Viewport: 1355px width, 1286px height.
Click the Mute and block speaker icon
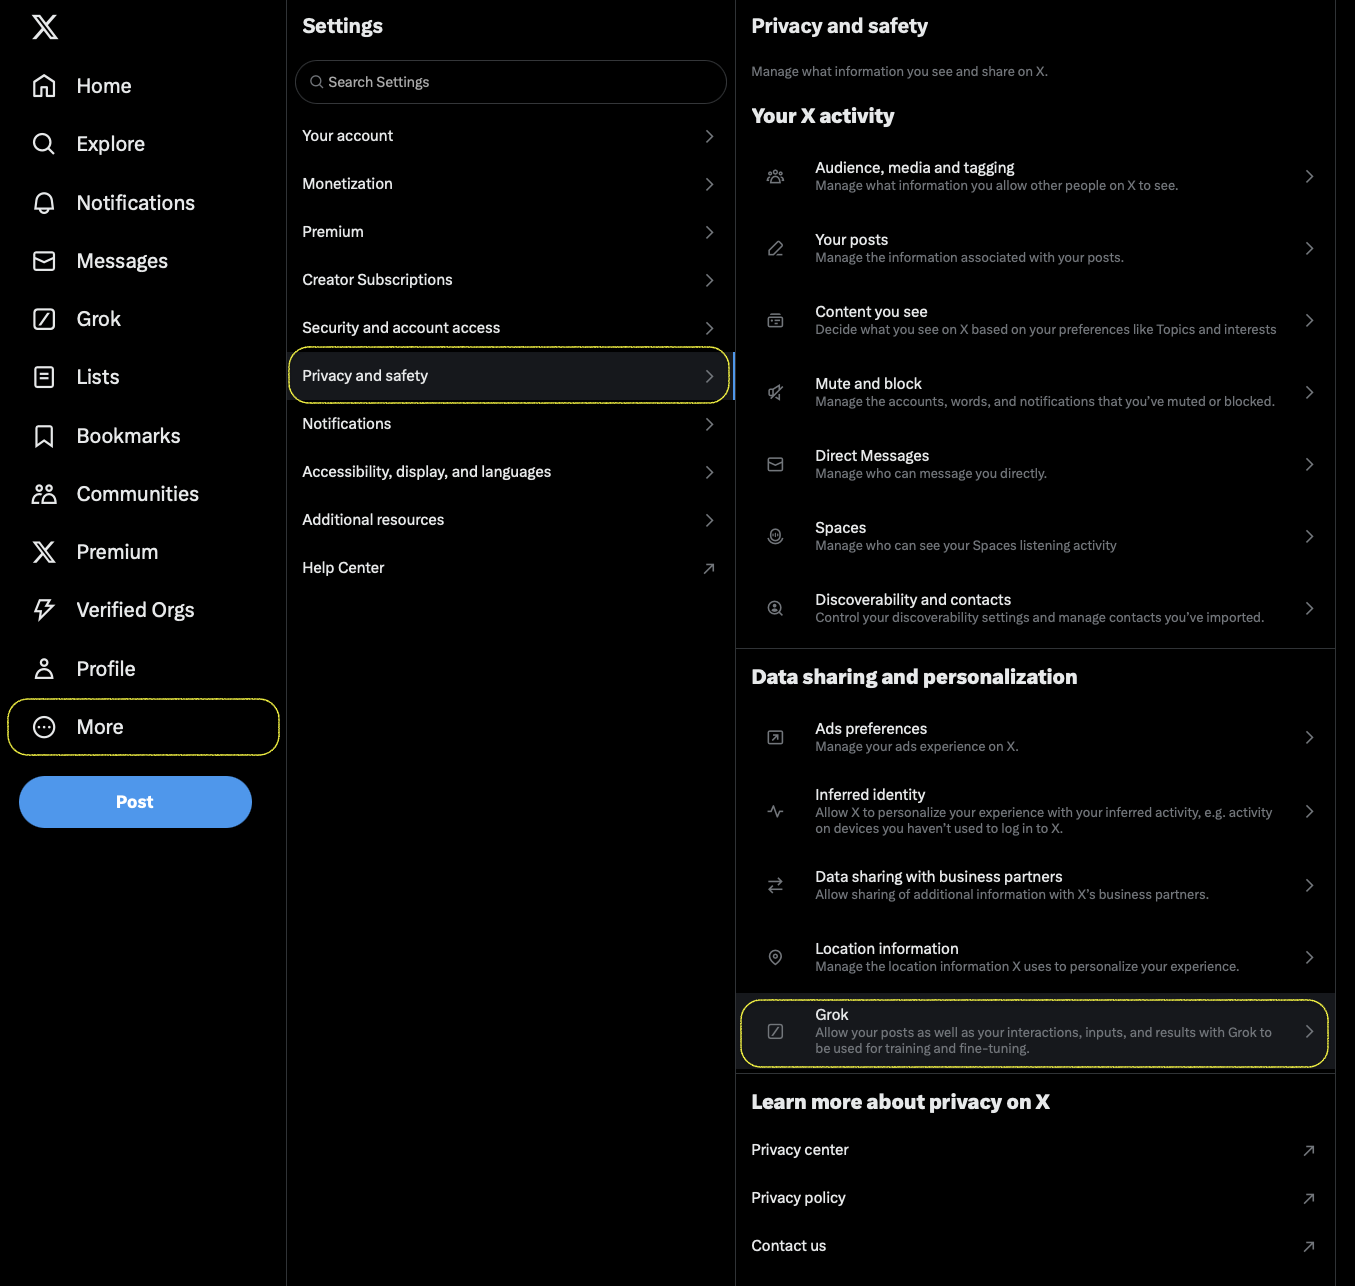tap(775, 392)
